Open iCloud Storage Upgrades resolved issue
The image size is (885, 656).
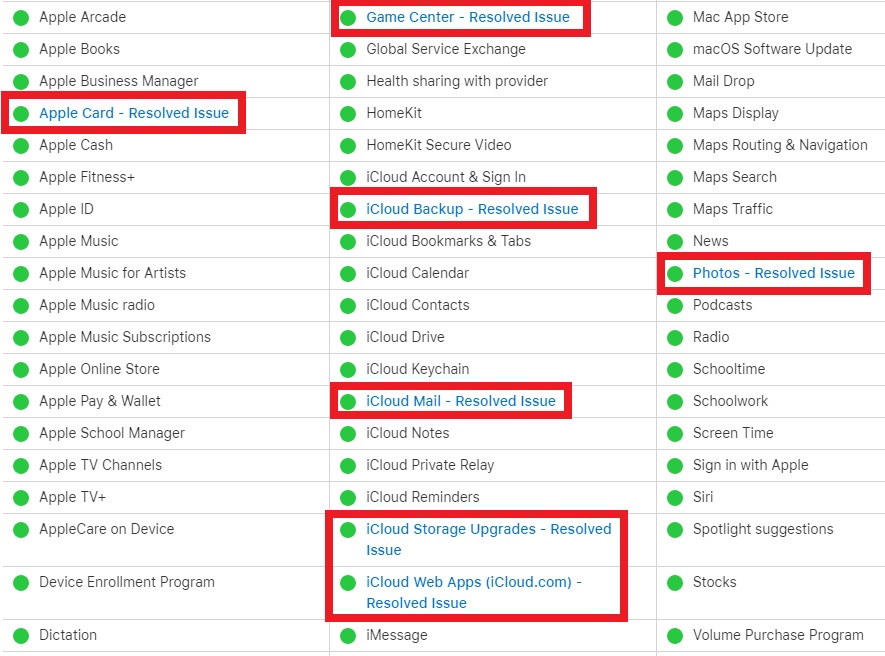point(489,540)
